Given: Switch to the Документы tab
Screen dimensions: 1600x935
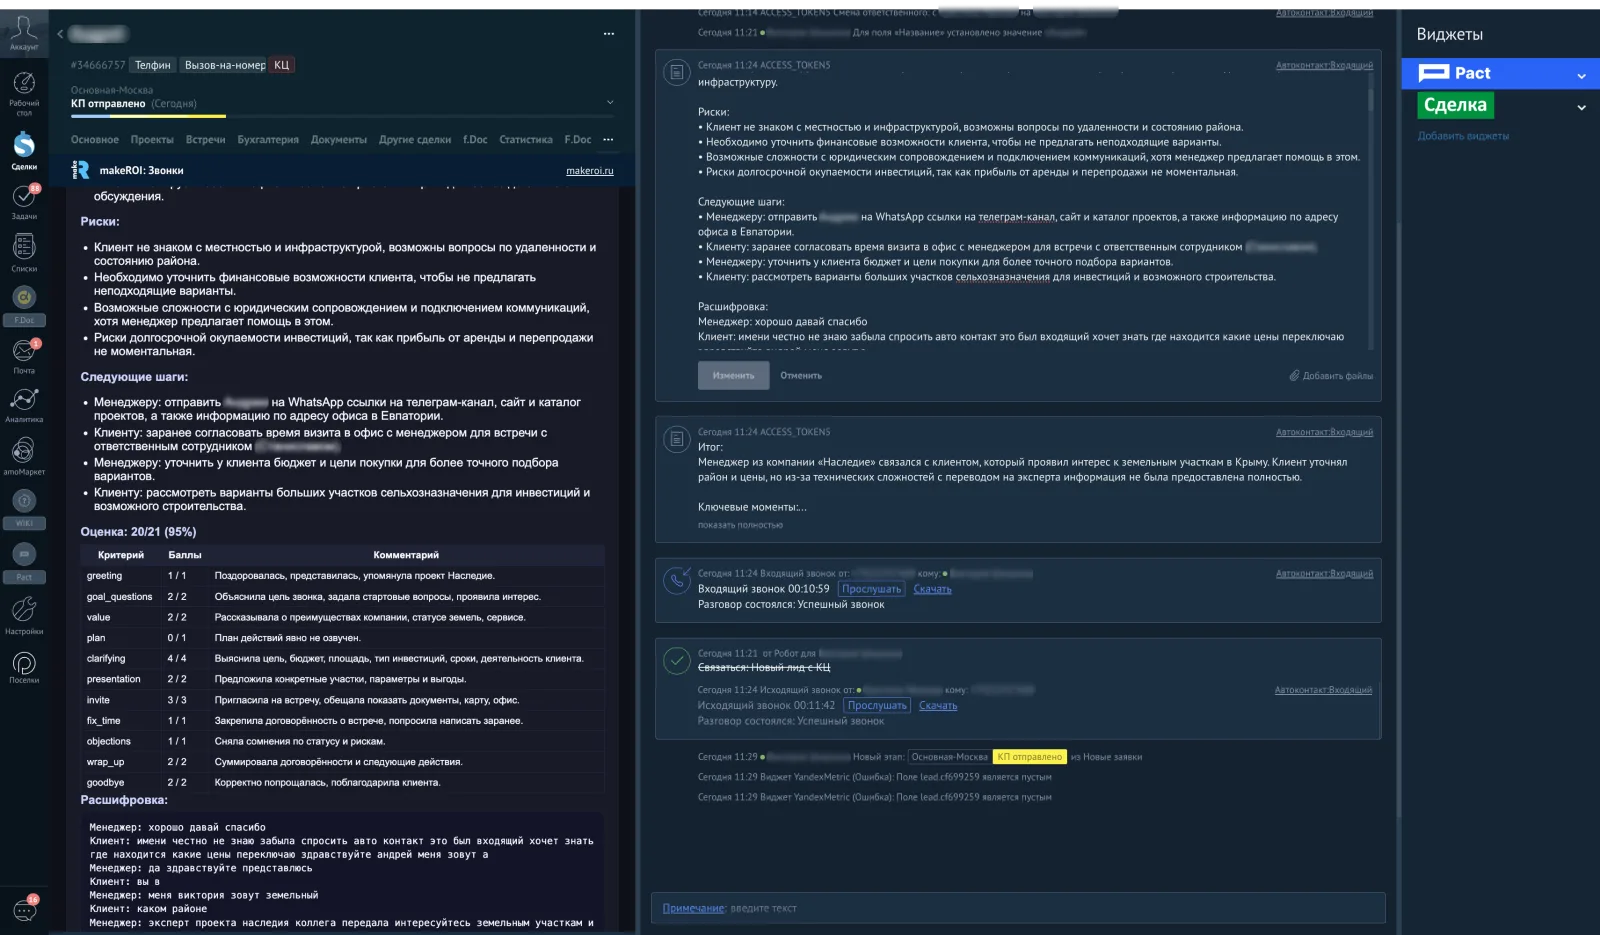Looking at the screenshot, I should 339,140.
